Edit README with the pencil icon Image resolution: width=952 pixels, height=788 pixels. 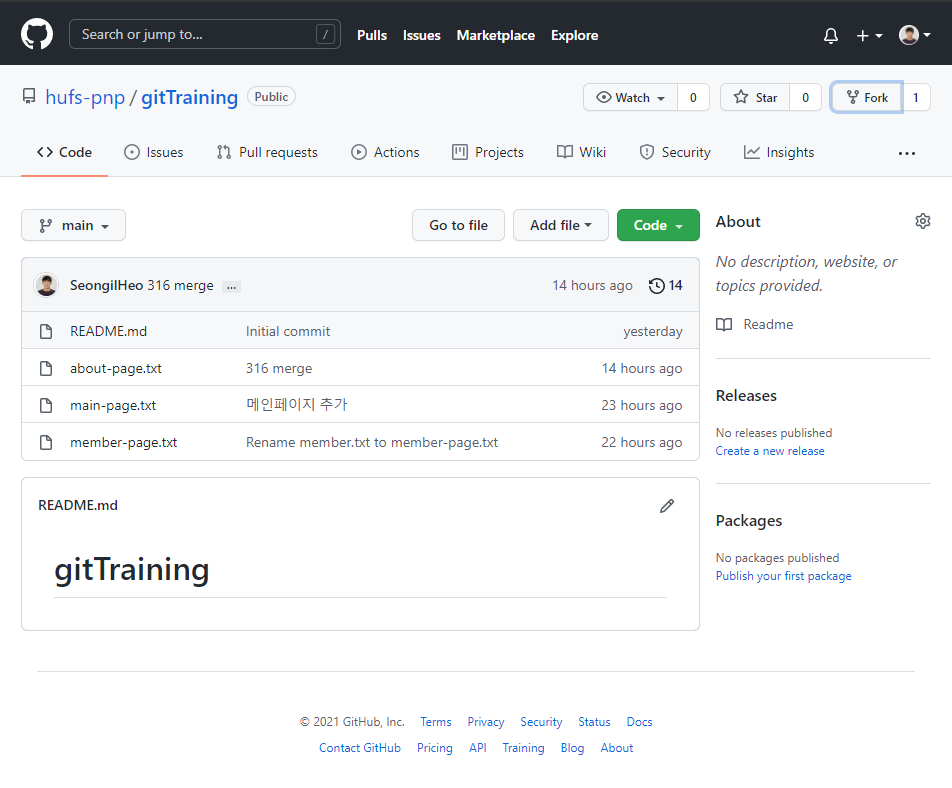click(x=667, y=506)
